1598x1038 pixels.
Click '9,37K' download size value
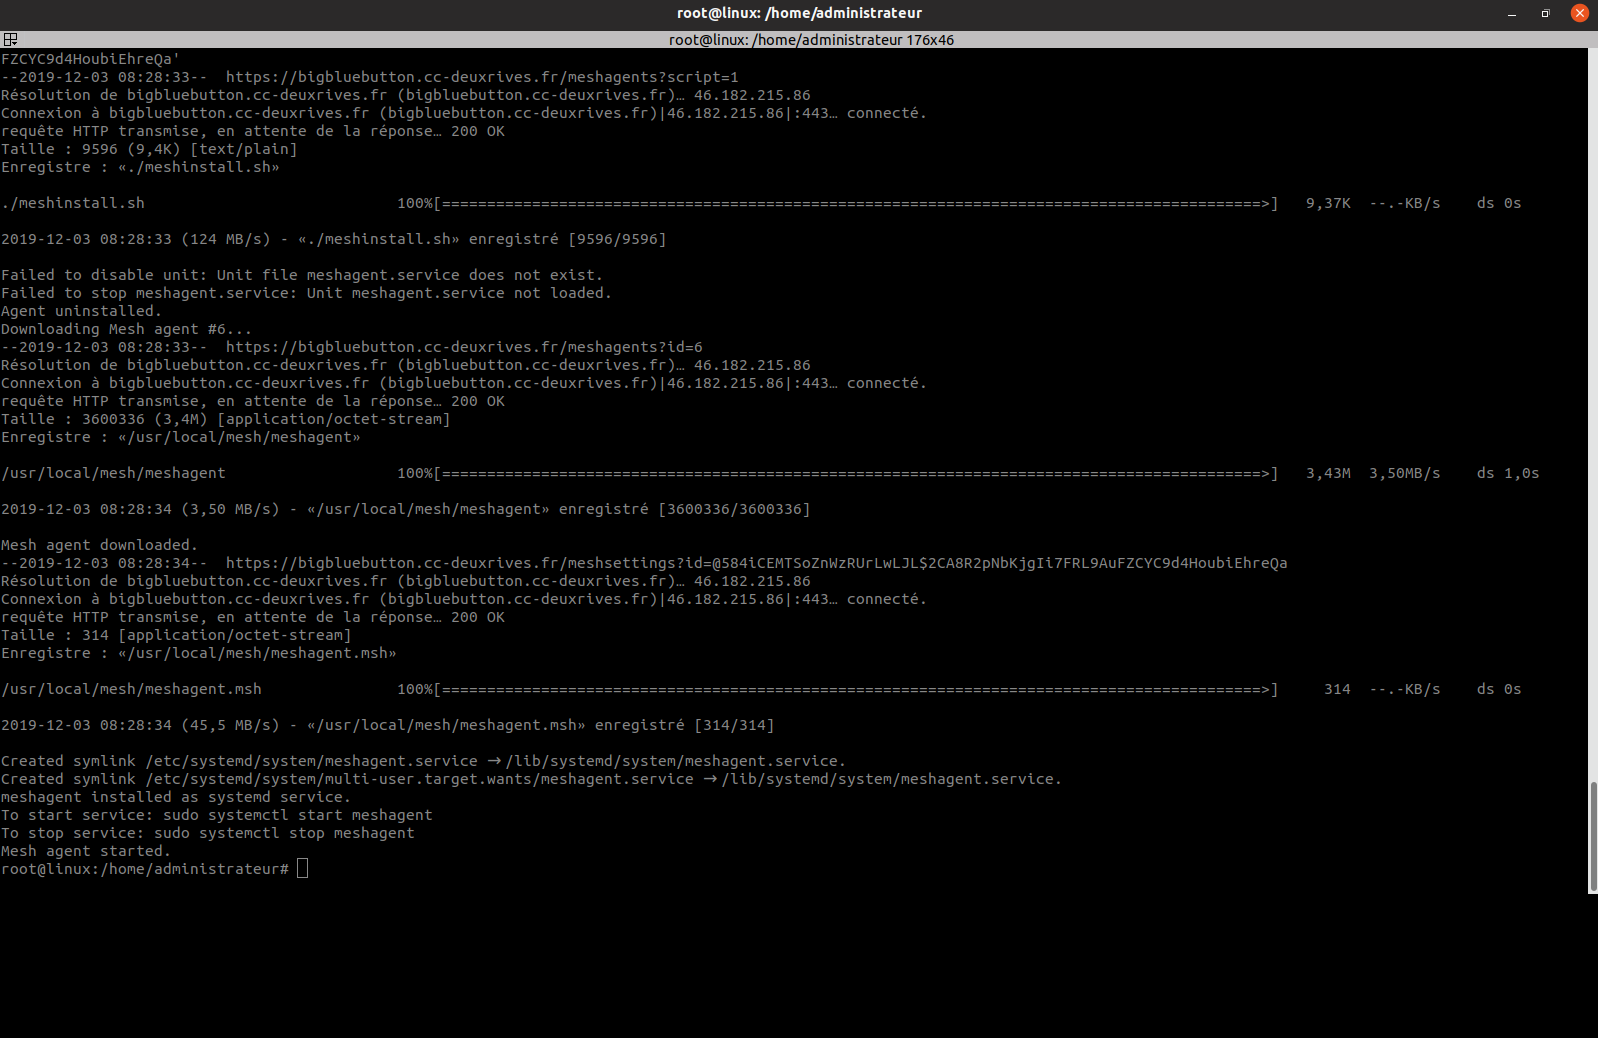pos(1328,203)
